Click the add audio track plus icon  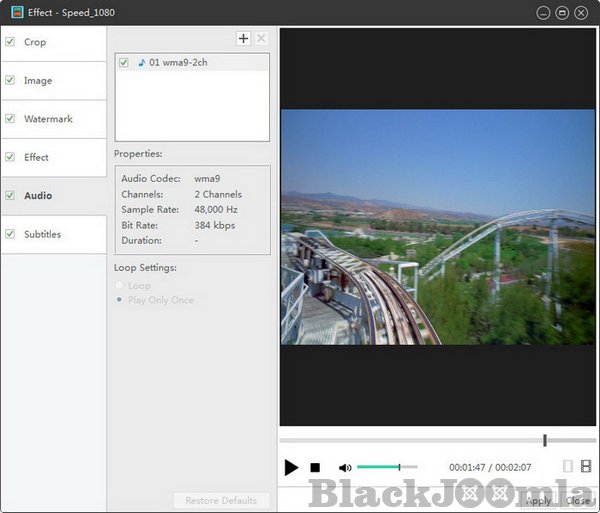pyautogui.click(x=243, y=39)
